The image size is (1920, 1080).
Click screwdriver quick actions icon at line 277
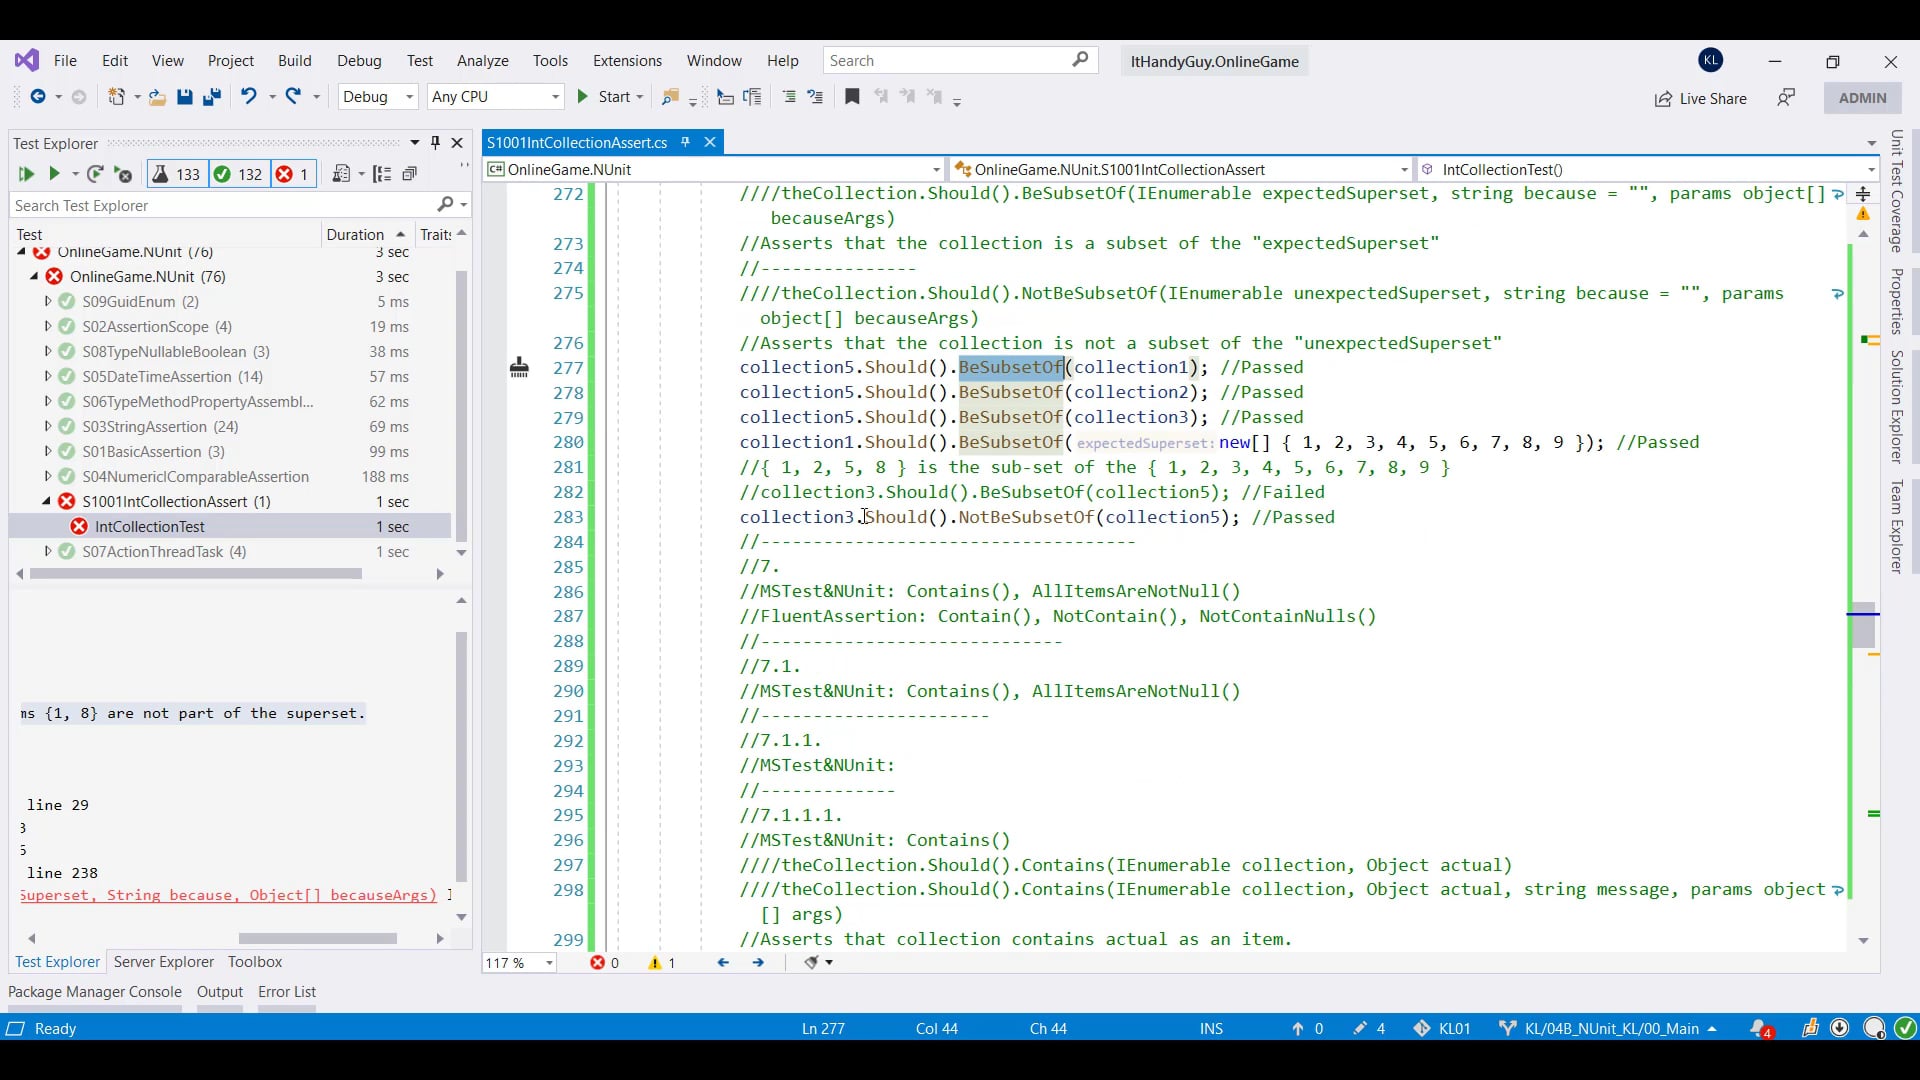coord(519,368)
